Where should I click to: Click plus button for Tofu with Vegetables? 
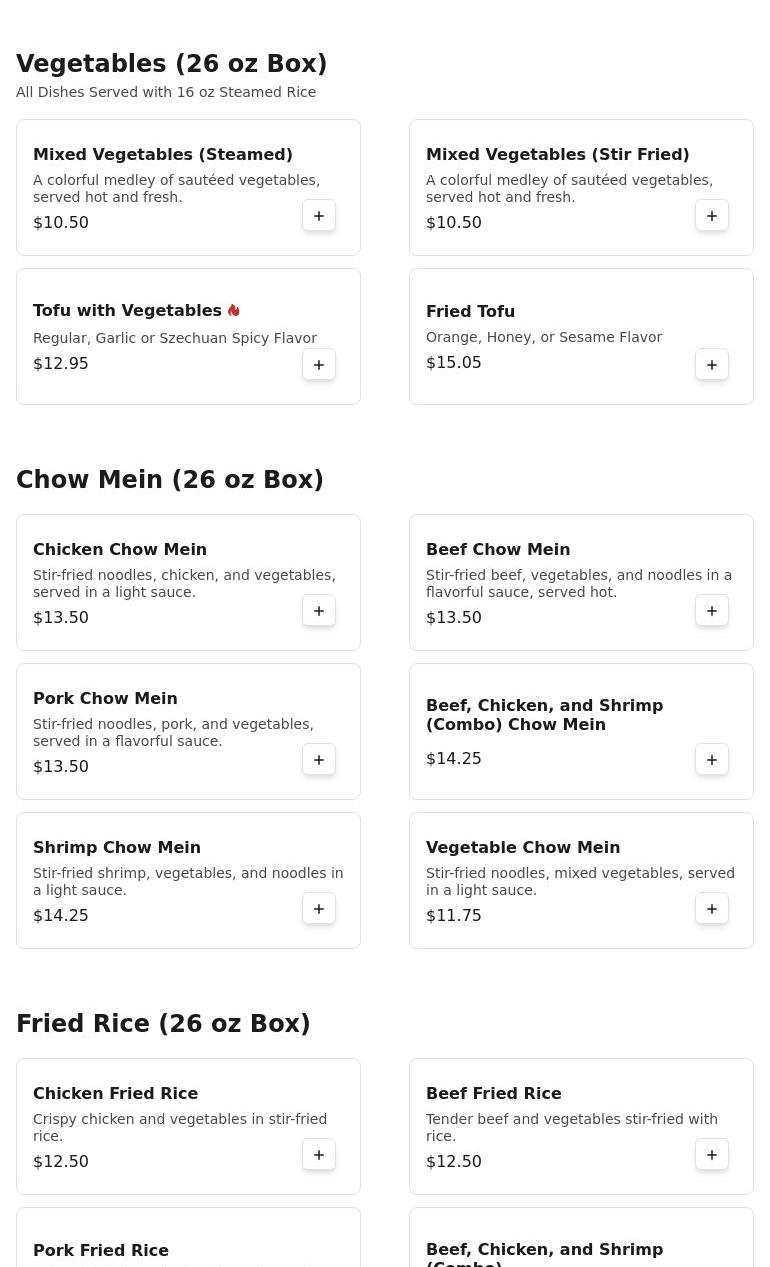319,365
